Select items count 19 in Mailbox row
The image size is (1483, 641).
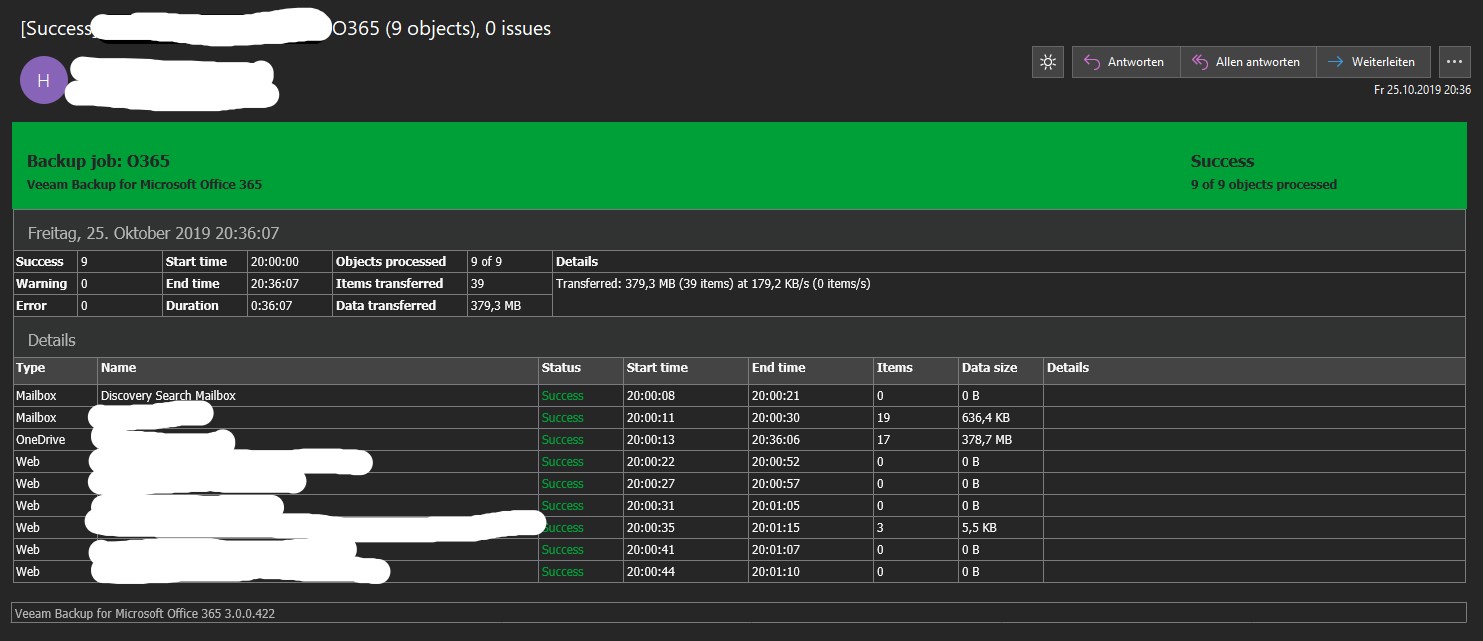(883, 418)
